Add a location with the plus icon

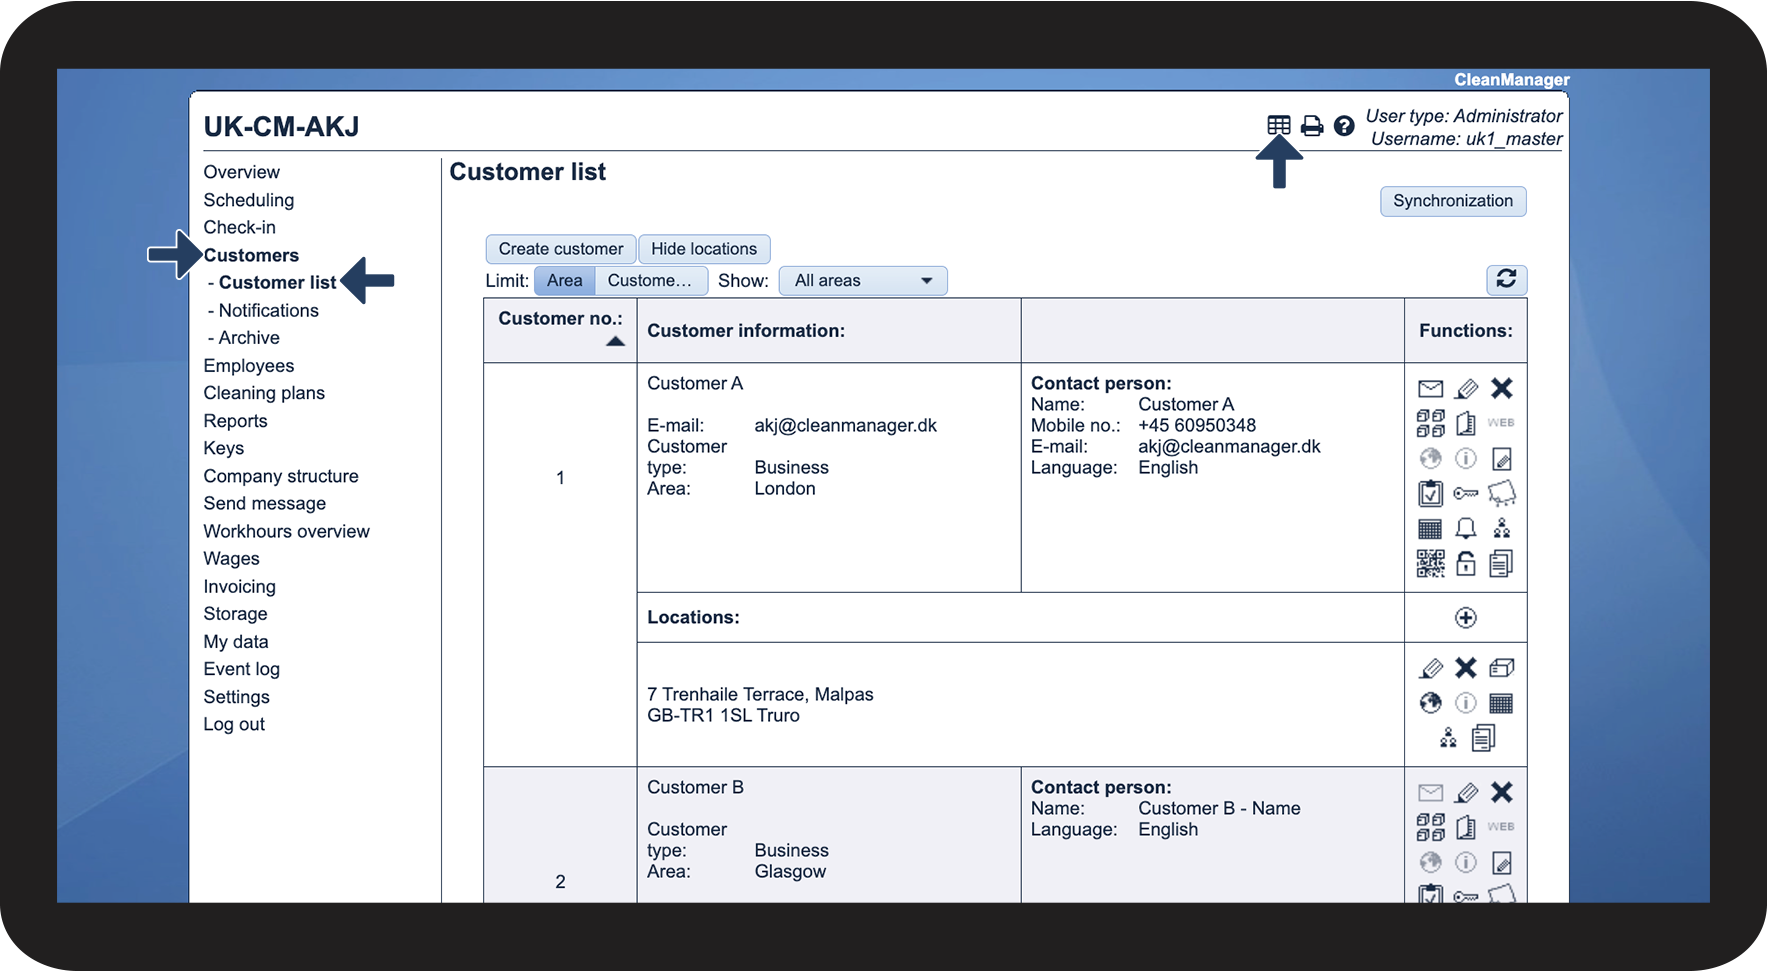pos(1465,618)
